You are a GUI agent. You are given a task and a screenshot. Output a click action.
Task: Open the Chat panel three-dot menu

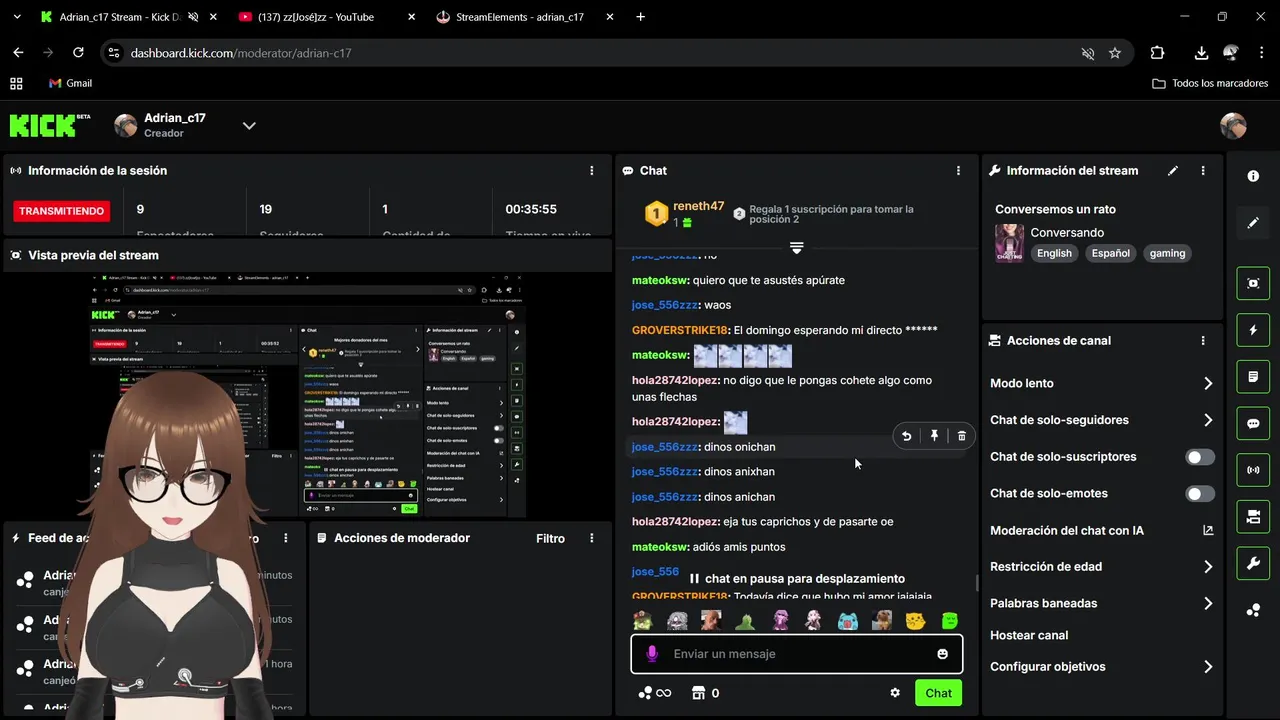pos(958,171)
